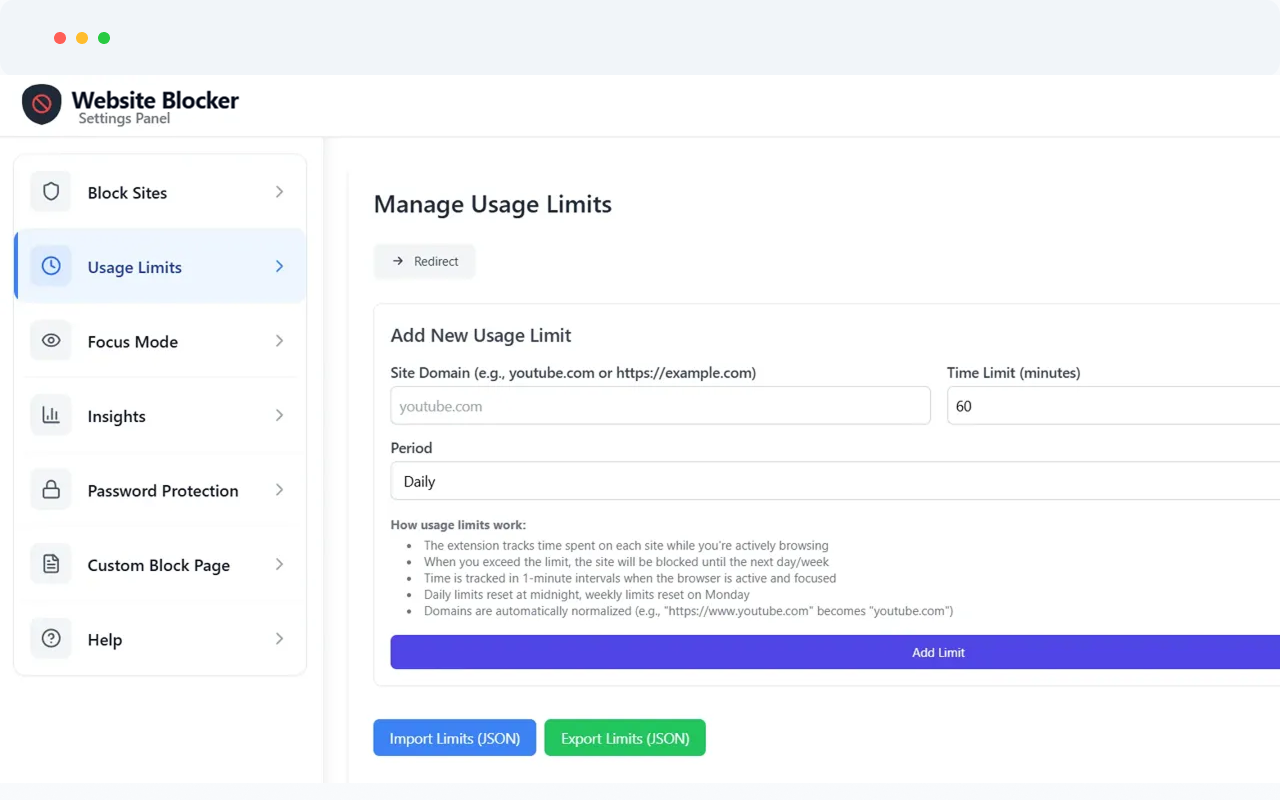The image size is (1280, 800).
Task: Click the Website Blocker shield logo
Action: (x=42, y=104)
